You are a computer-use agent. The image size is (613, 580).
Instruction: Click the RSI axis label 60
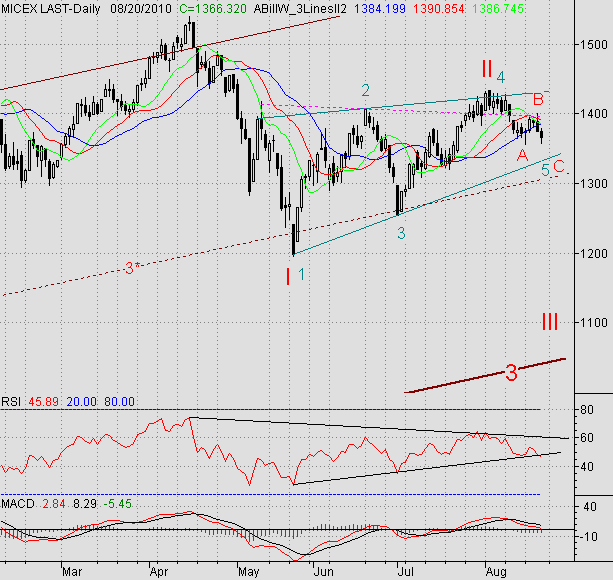point(587,438)
